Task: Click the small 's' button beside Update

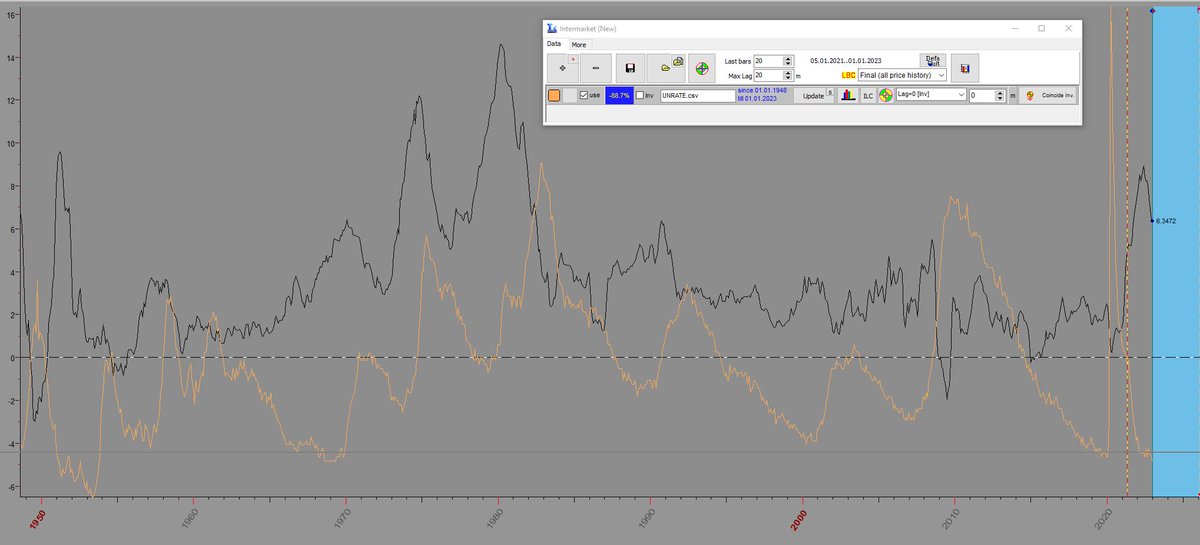Action: click(x=830, y=92)
